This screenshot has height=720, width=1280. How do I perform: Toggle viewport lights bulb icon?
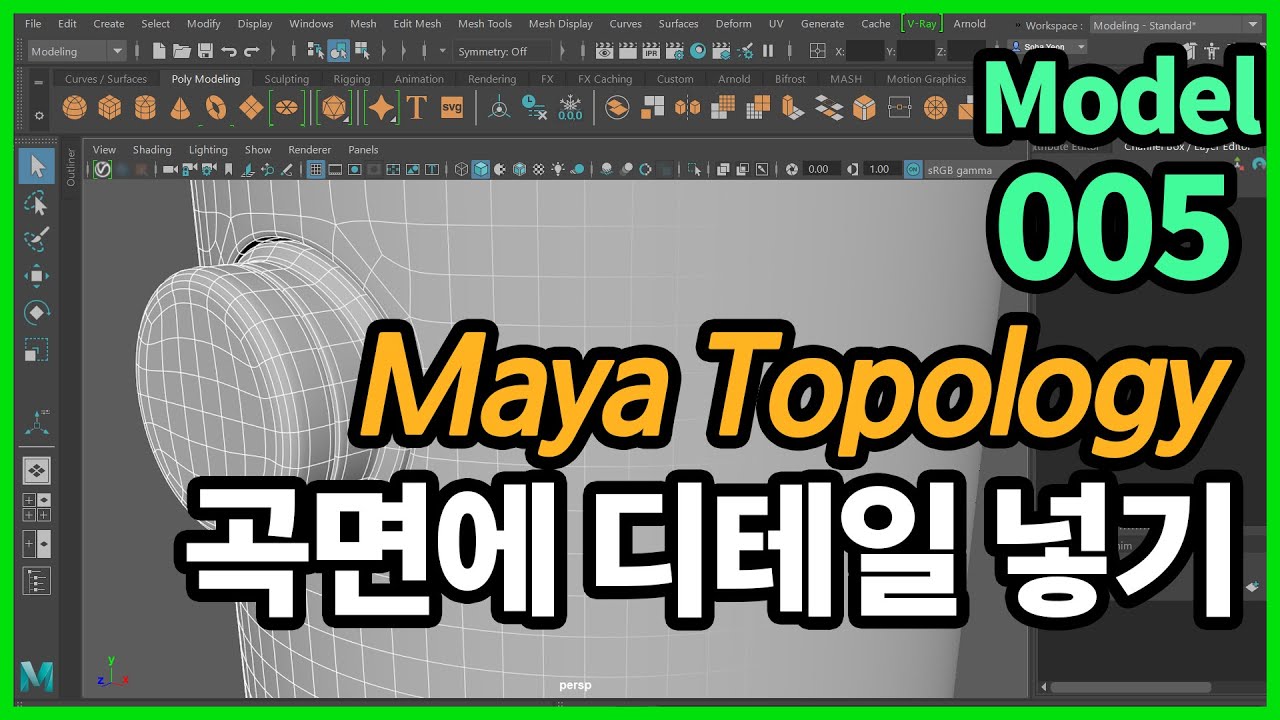(558, 170)
